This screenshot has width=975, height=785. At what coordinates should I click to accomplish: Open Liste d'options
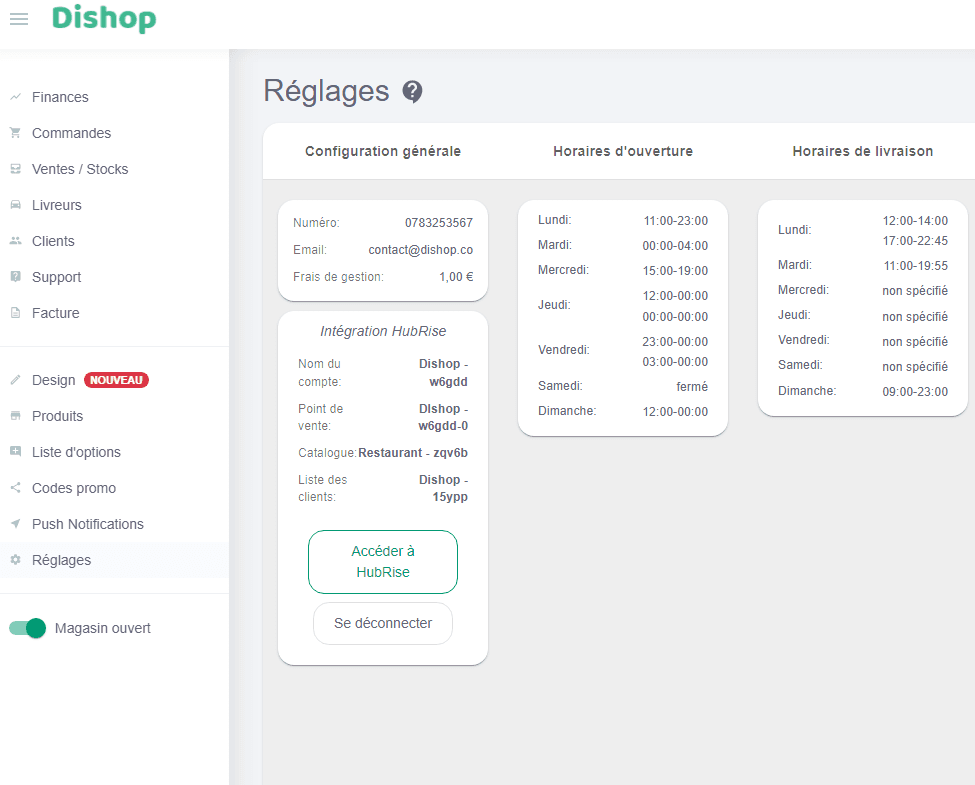click(76, 452)
